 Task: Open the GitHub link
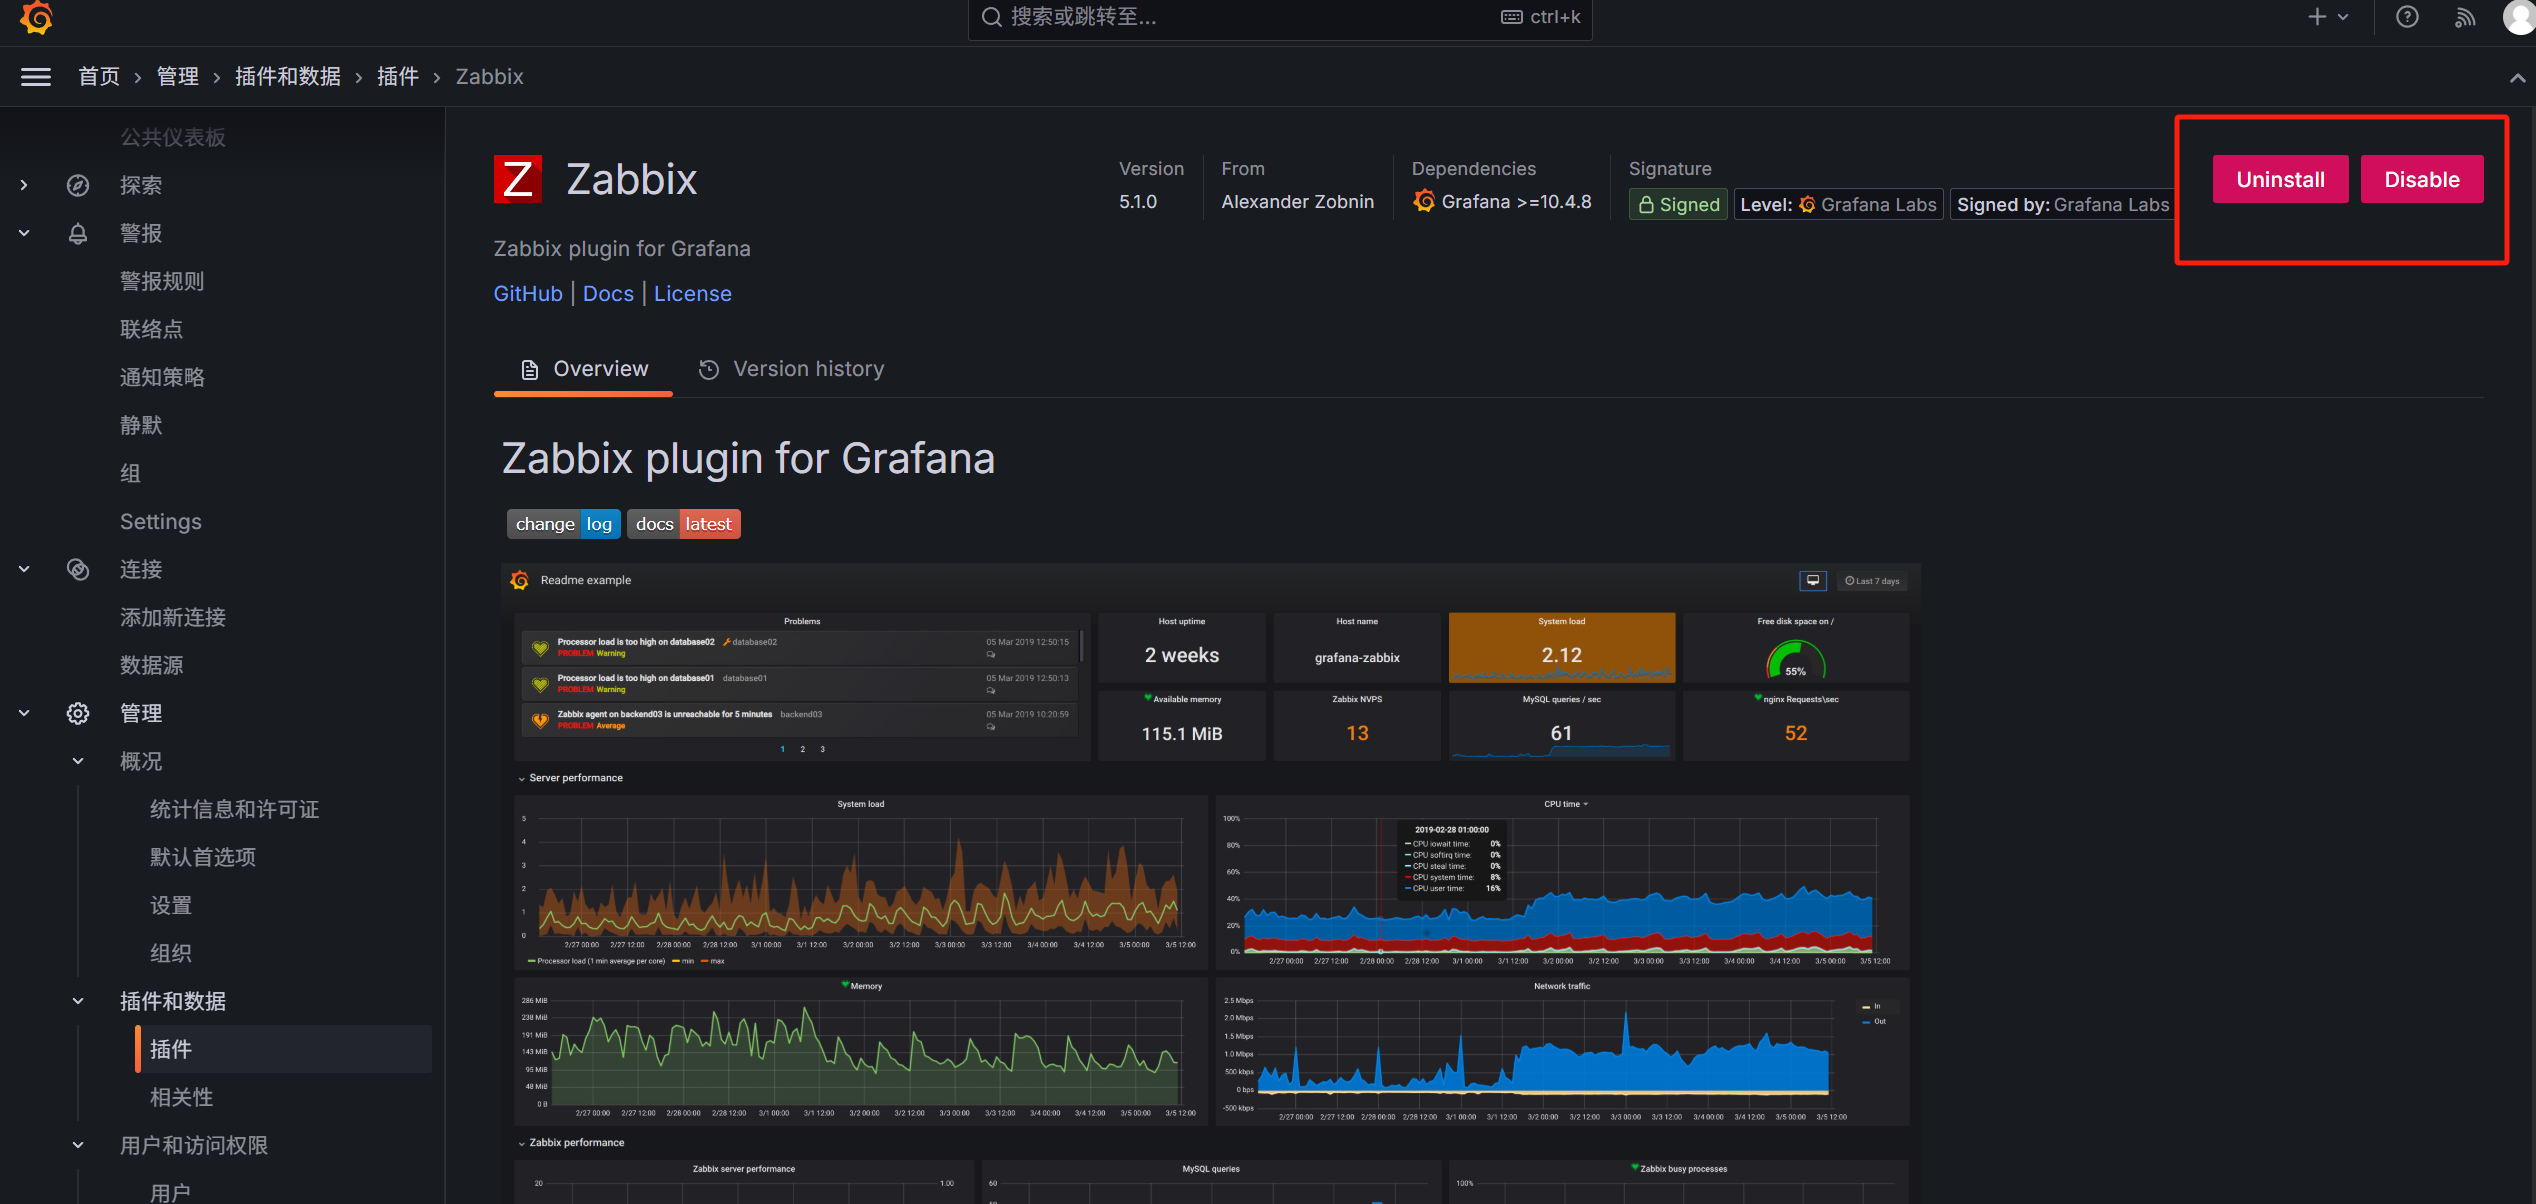tap(528, 294)
